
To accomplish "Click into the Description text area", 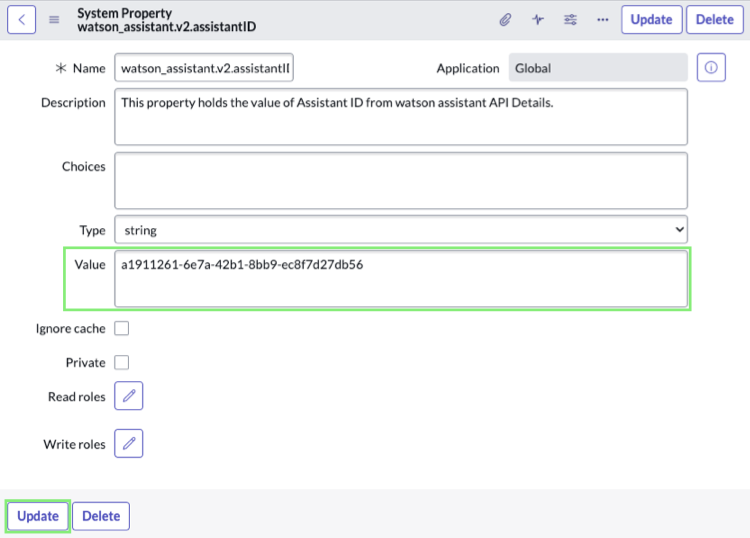I will (x=401, y=117).
